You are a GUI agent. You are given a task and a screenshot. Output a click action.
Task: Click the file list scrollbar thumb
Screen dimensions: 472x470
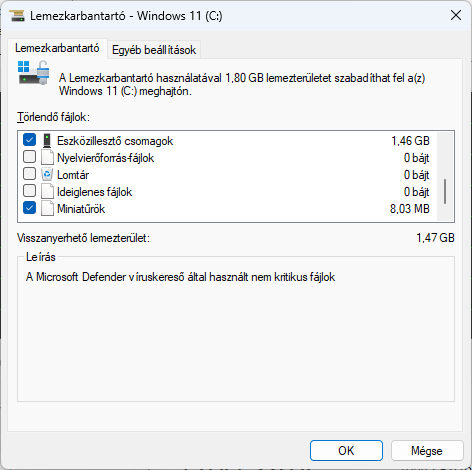click(445, 191)
